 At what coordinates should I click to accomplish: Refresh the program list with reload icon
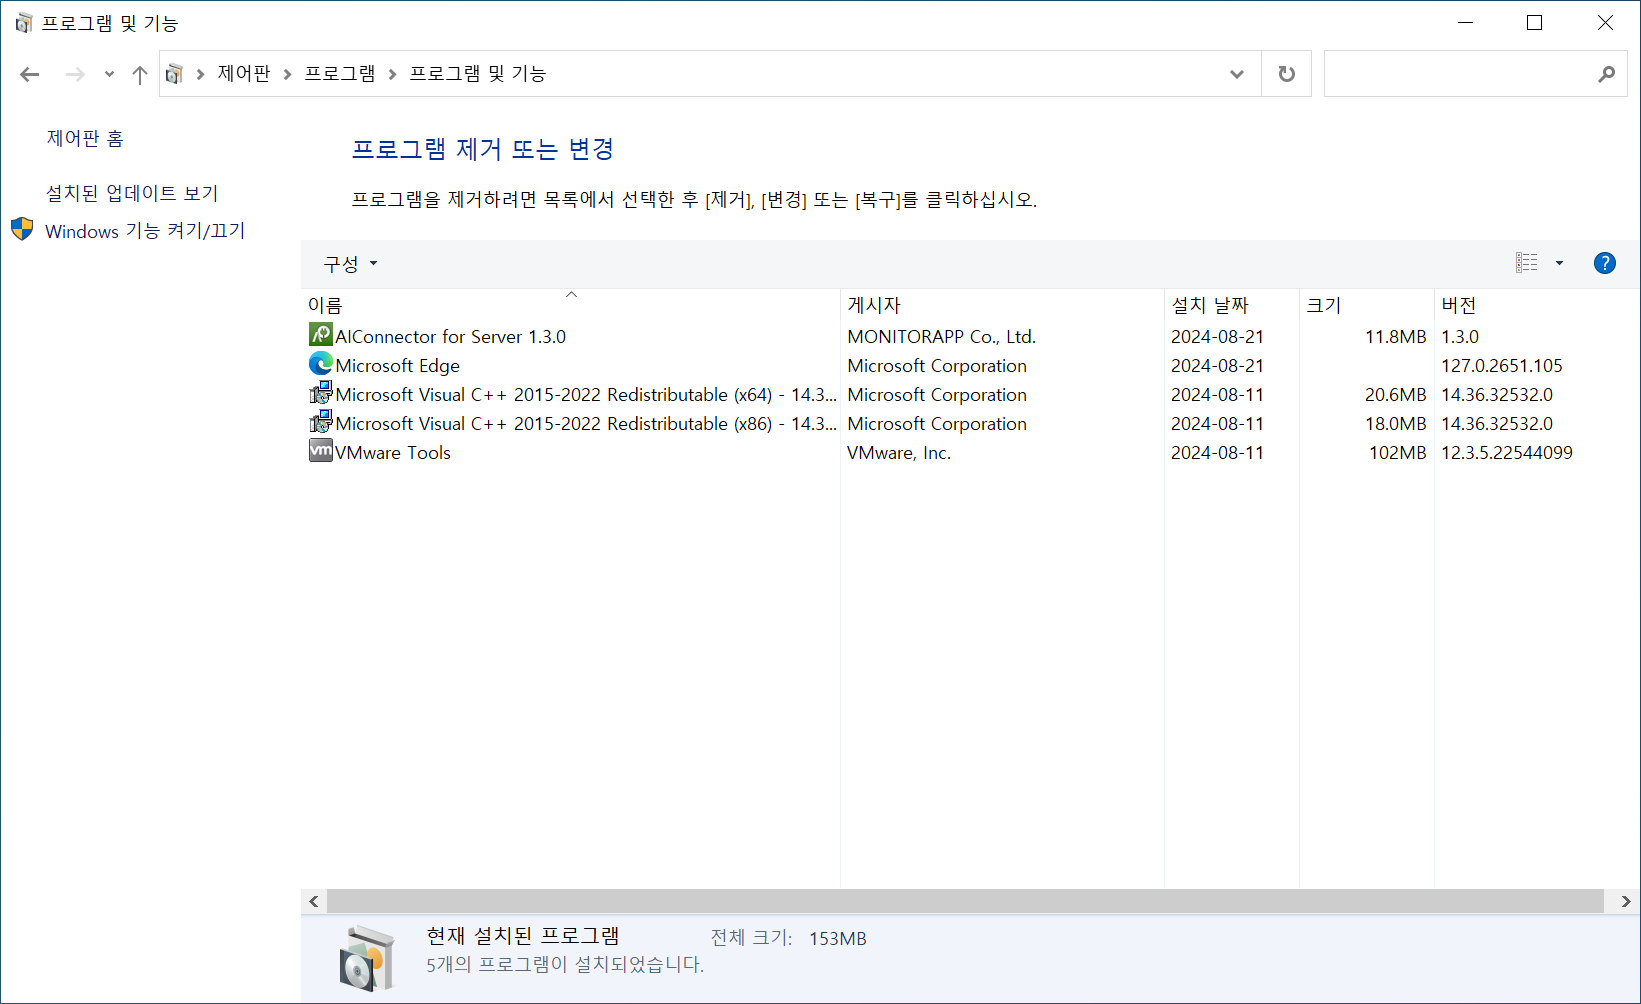(x=1286, y=74)
